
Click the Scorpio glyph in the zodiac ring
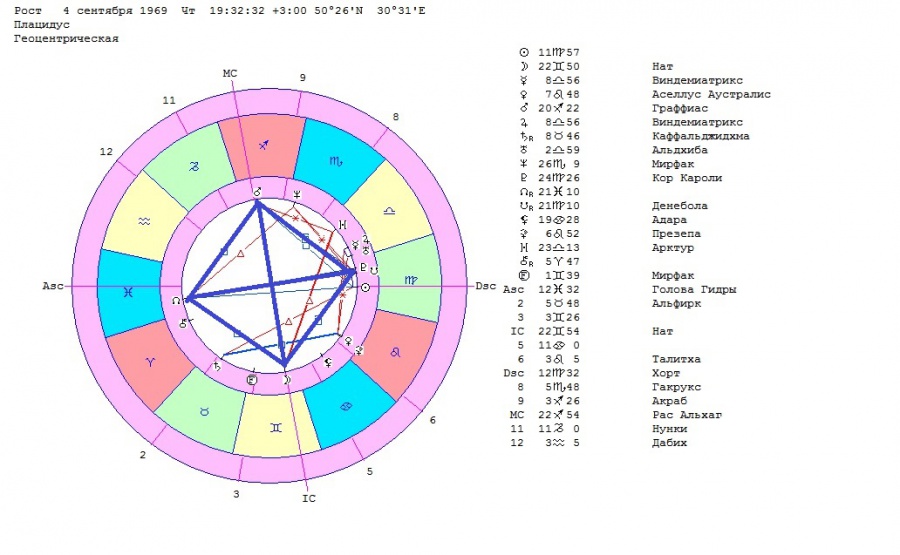(335, 159)
